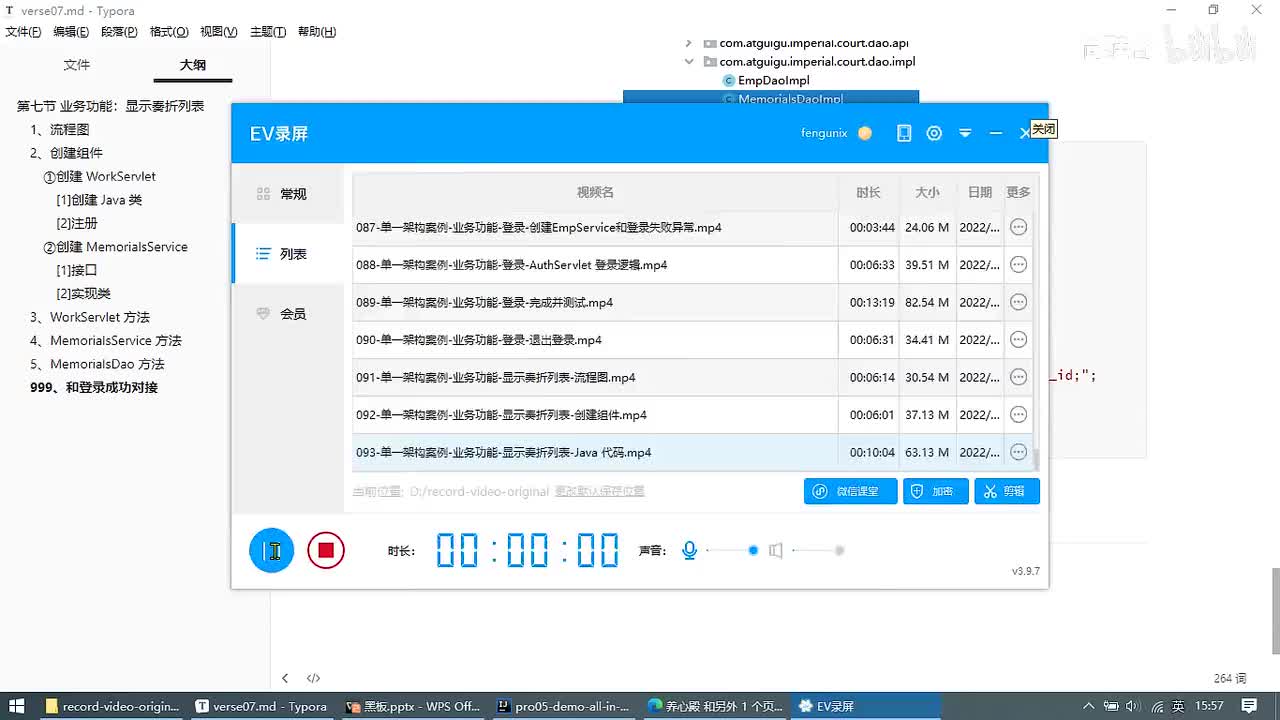
Task: Hide Typora sidebar with the back arrow
Action: coord(285,678)
